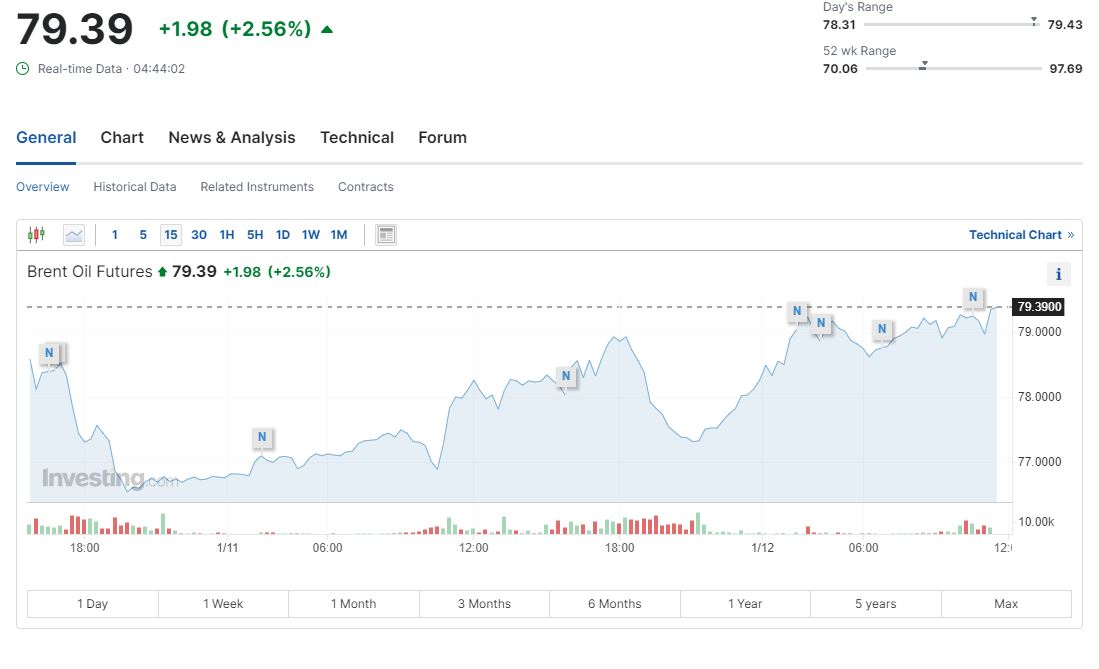Select the area chart type icon

click(x=74, y=235)
